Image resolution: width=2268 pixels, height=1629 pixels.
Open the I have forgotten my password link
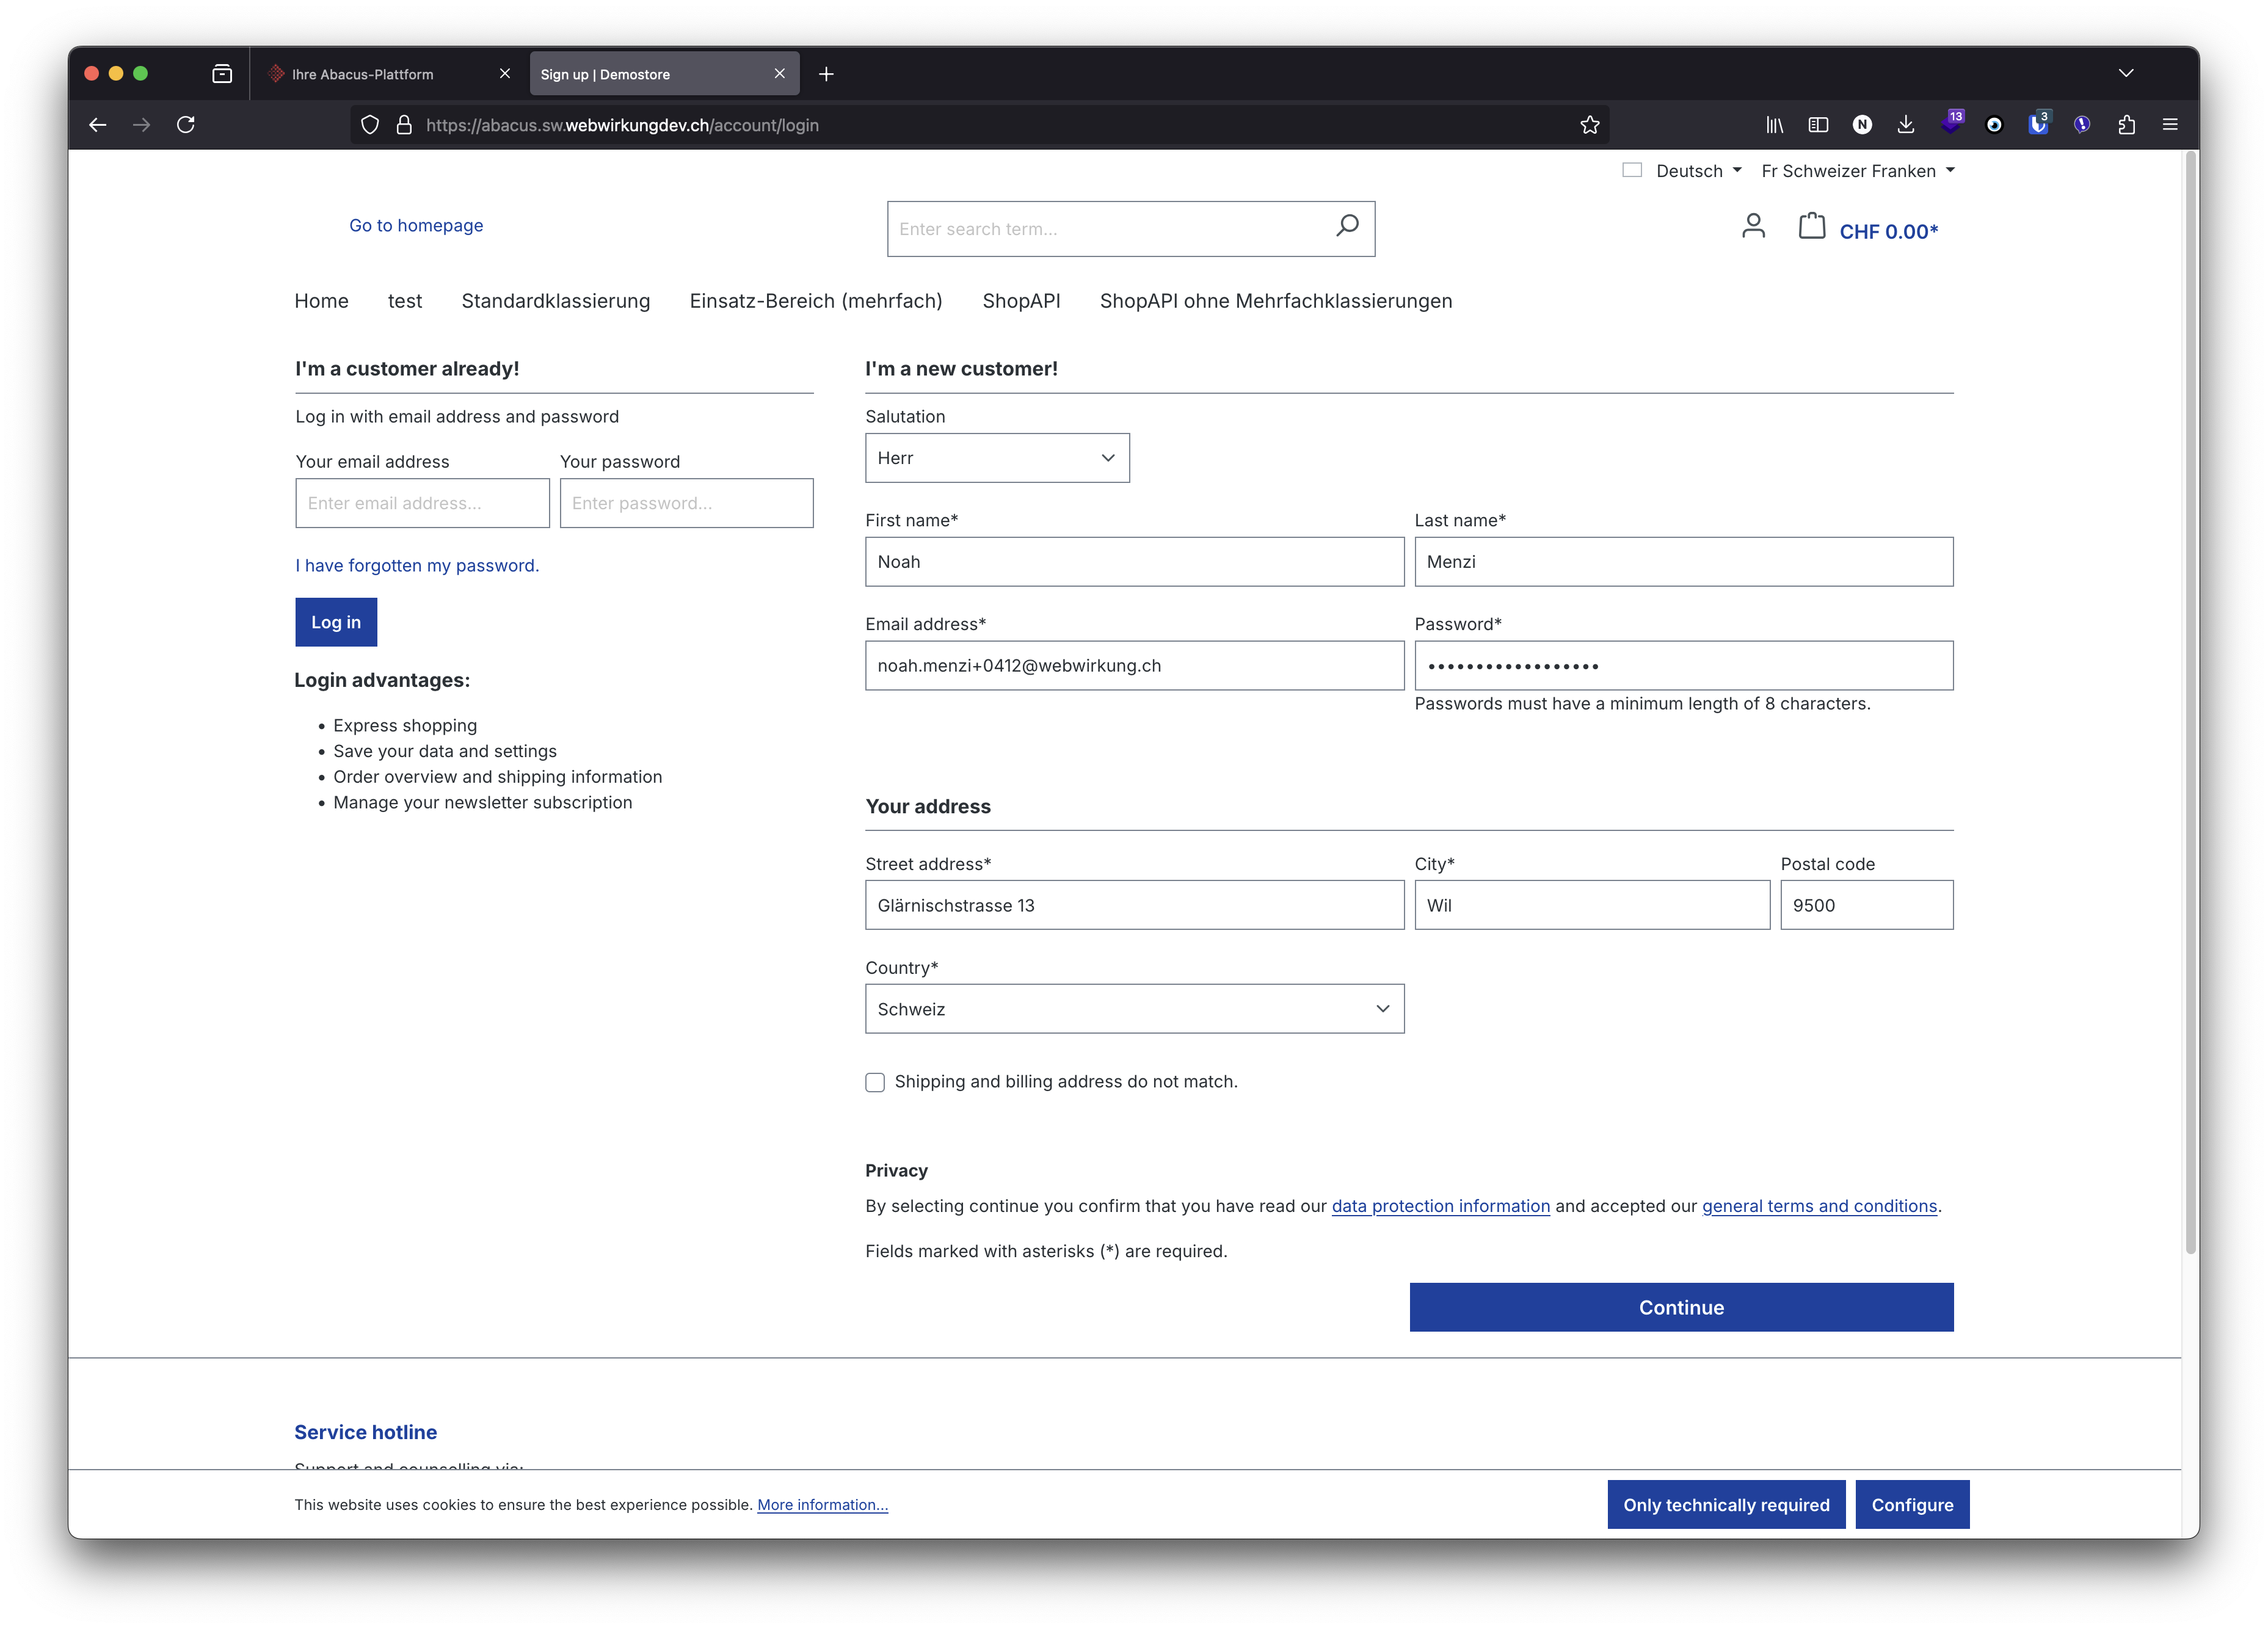(x=417, y=565)
